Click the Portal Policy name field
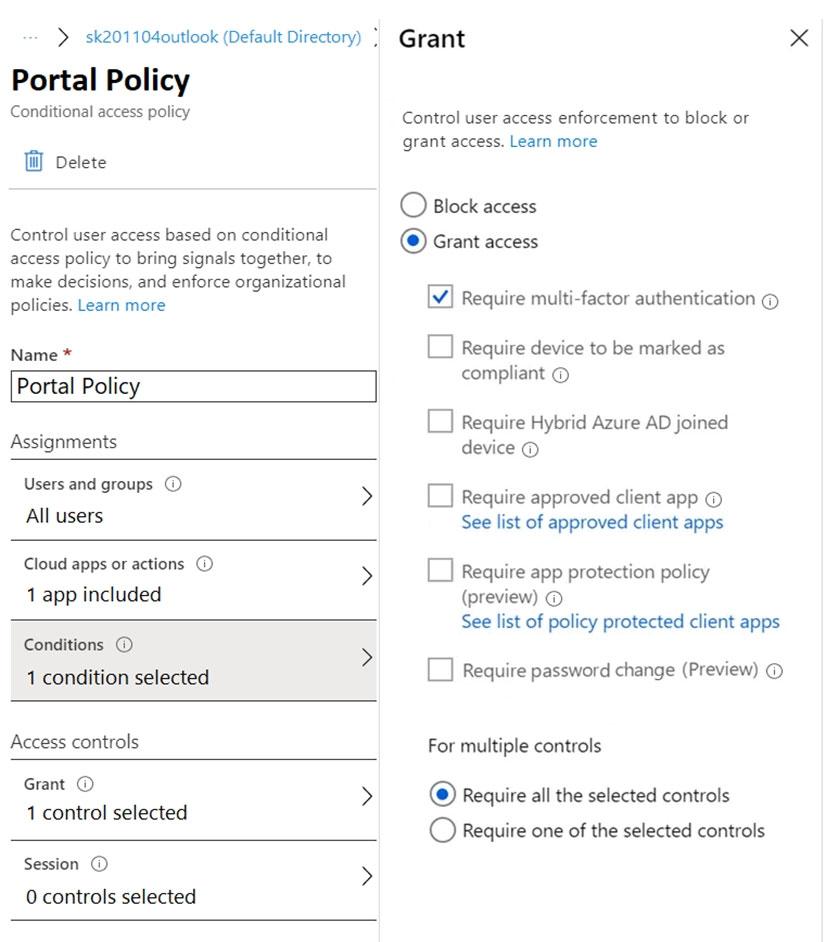Viewport: 826px width, 942px height. coord(193,387)
